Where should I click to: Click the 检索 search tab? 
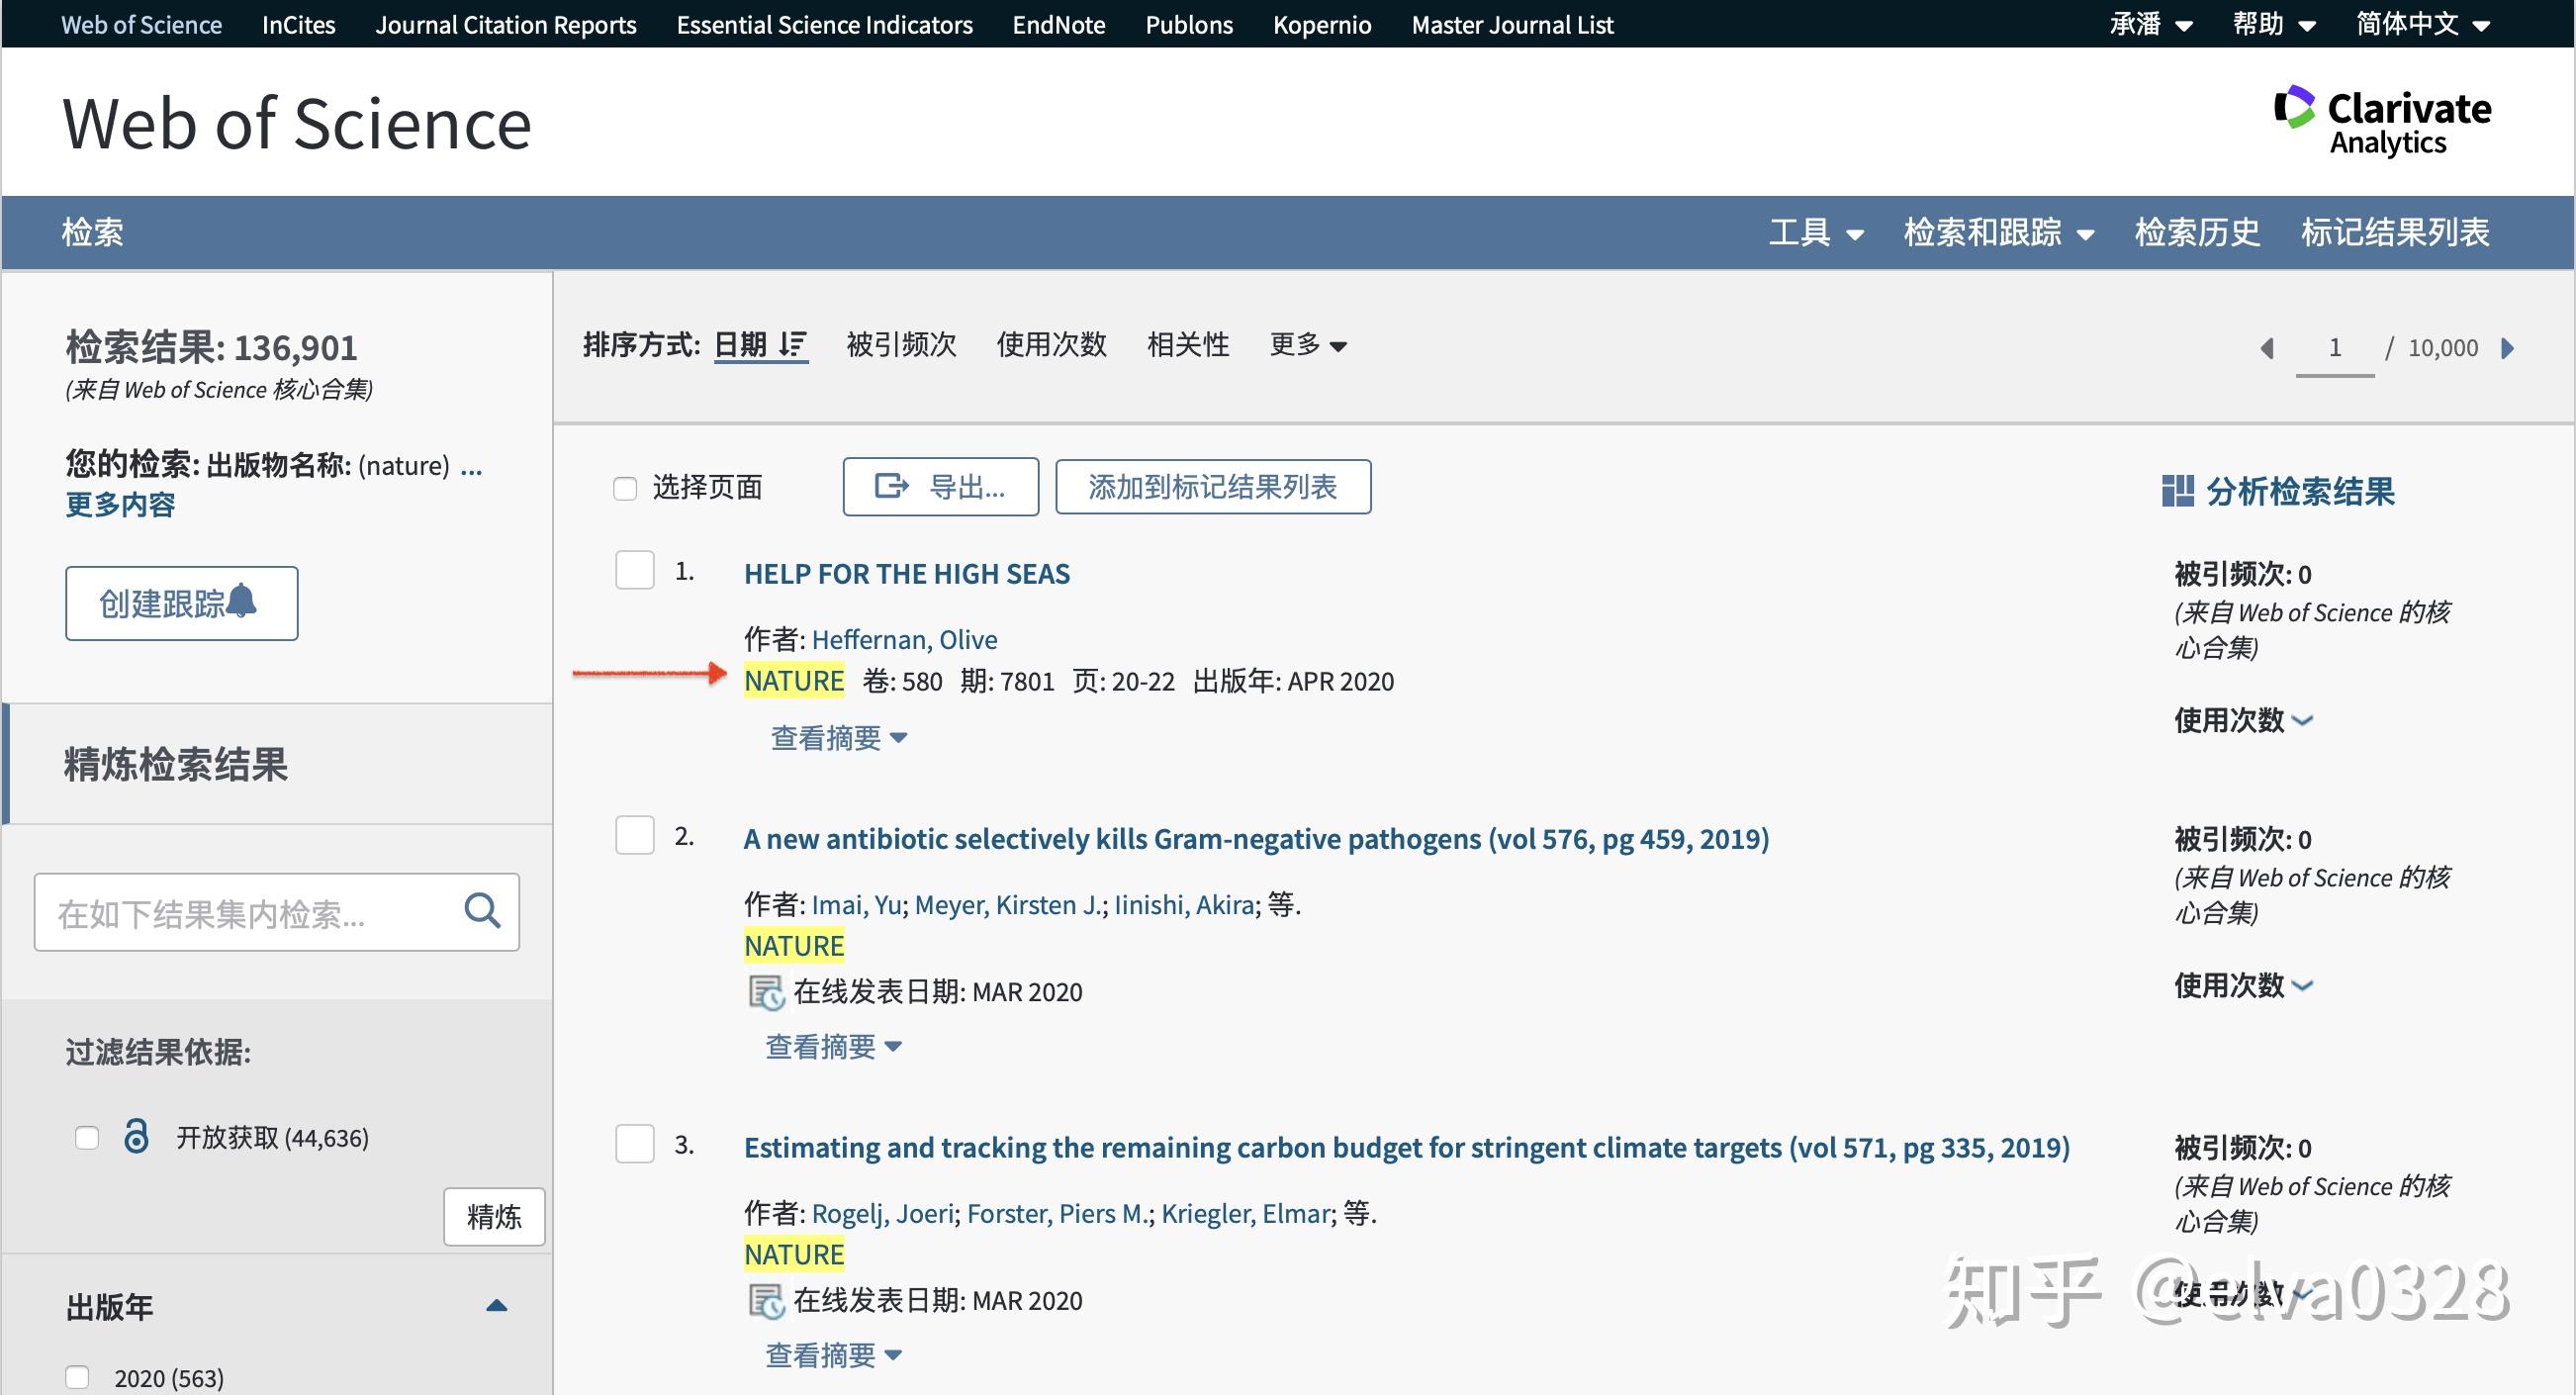click(92, 232)
